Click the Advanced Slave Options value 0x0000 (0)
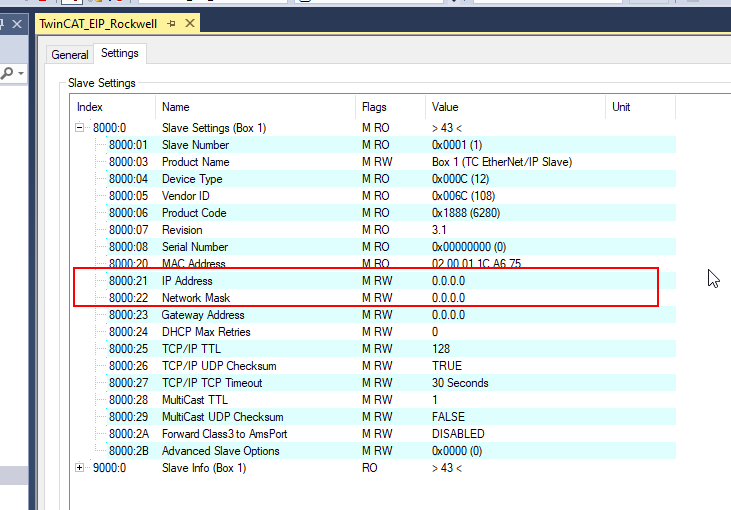This screenshot has width=731, height=510. click(457, 451)
